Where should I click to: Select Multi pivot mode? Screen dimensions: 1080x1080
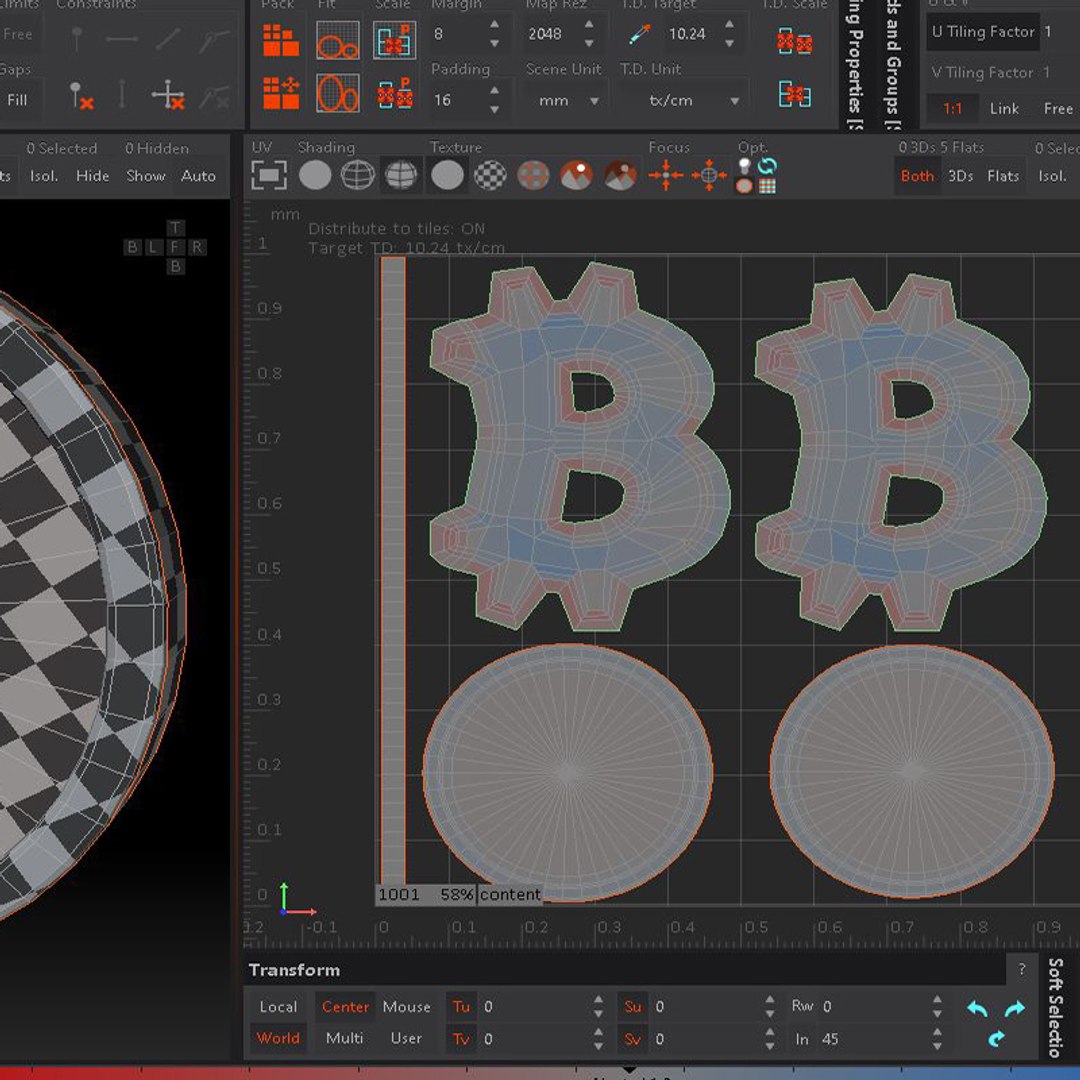click(344, 1038)
